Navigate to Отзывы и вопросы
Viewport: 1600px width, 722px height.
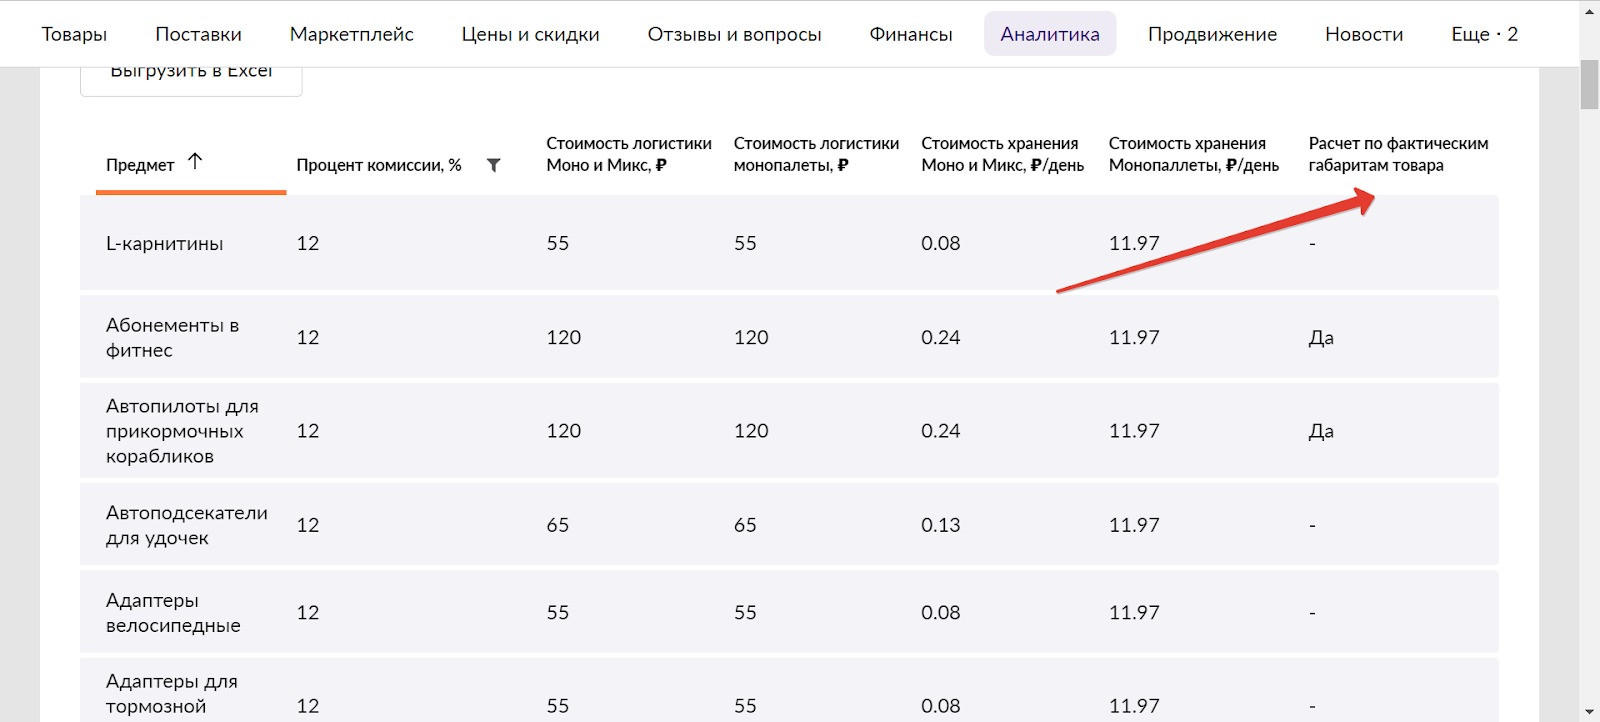coord(734,34)
